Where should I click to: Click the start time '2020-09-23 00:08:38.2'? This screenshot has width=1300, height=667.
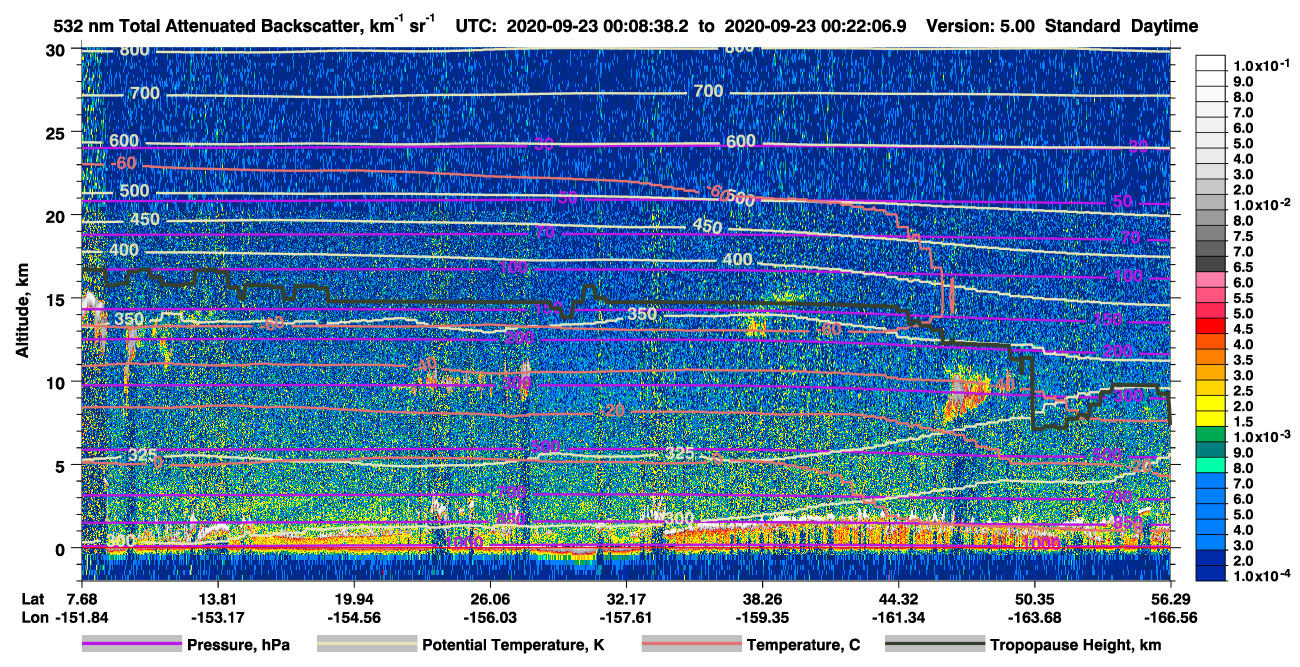[598, 27]
